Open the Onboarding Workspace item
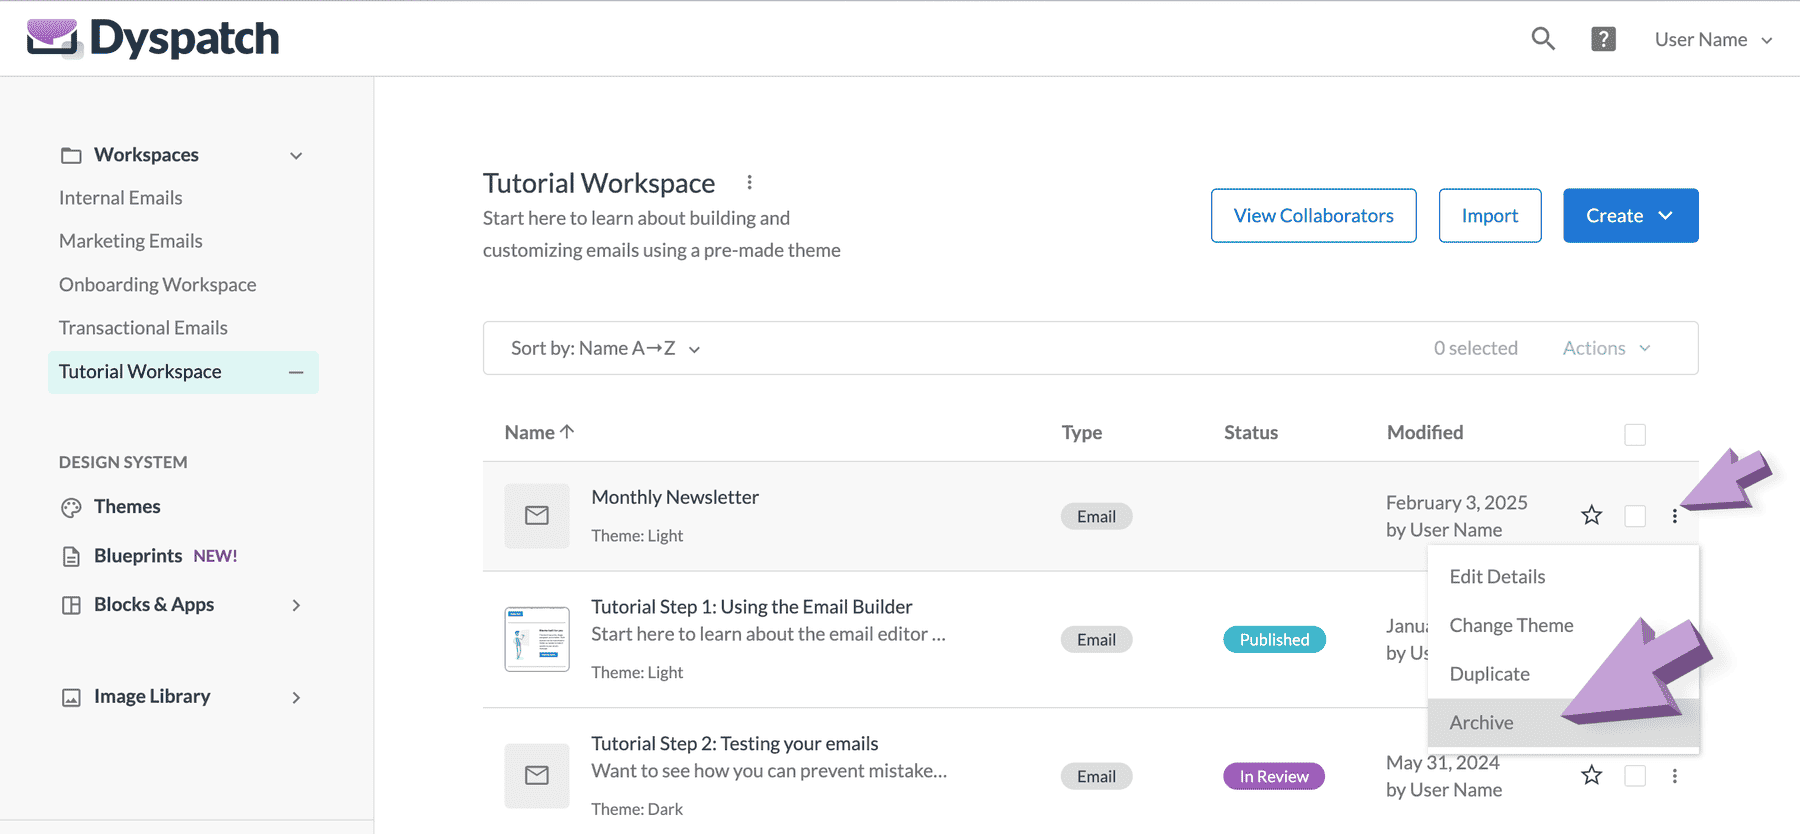The width and height of the screenshot is (1800, 834). coord(157,285)
